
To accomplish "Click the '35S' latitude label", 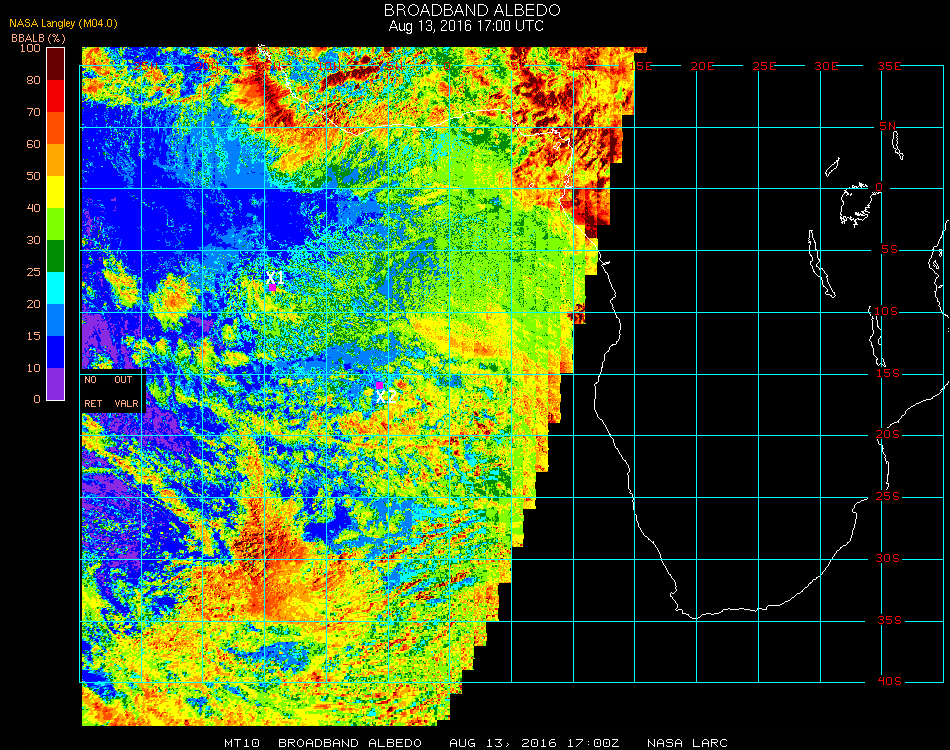I will coord(889,620).
